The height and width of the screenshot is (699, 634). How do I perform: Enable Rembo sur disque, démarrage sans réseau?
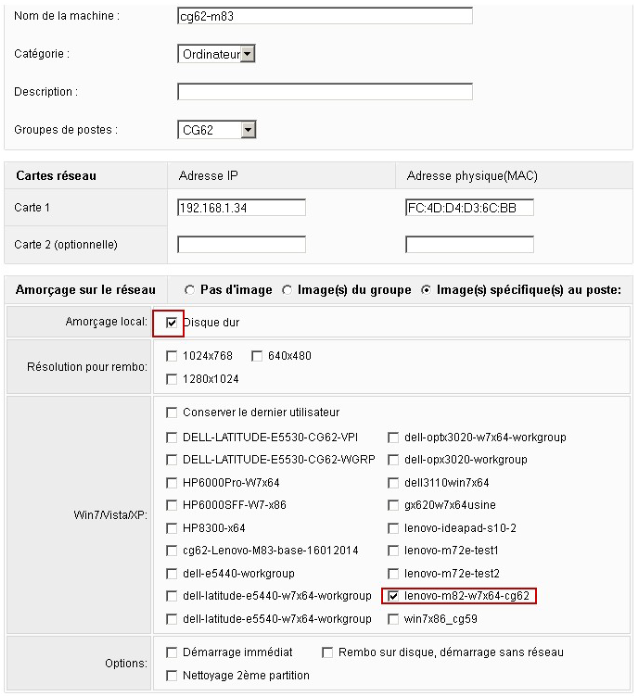click(327, 652)
